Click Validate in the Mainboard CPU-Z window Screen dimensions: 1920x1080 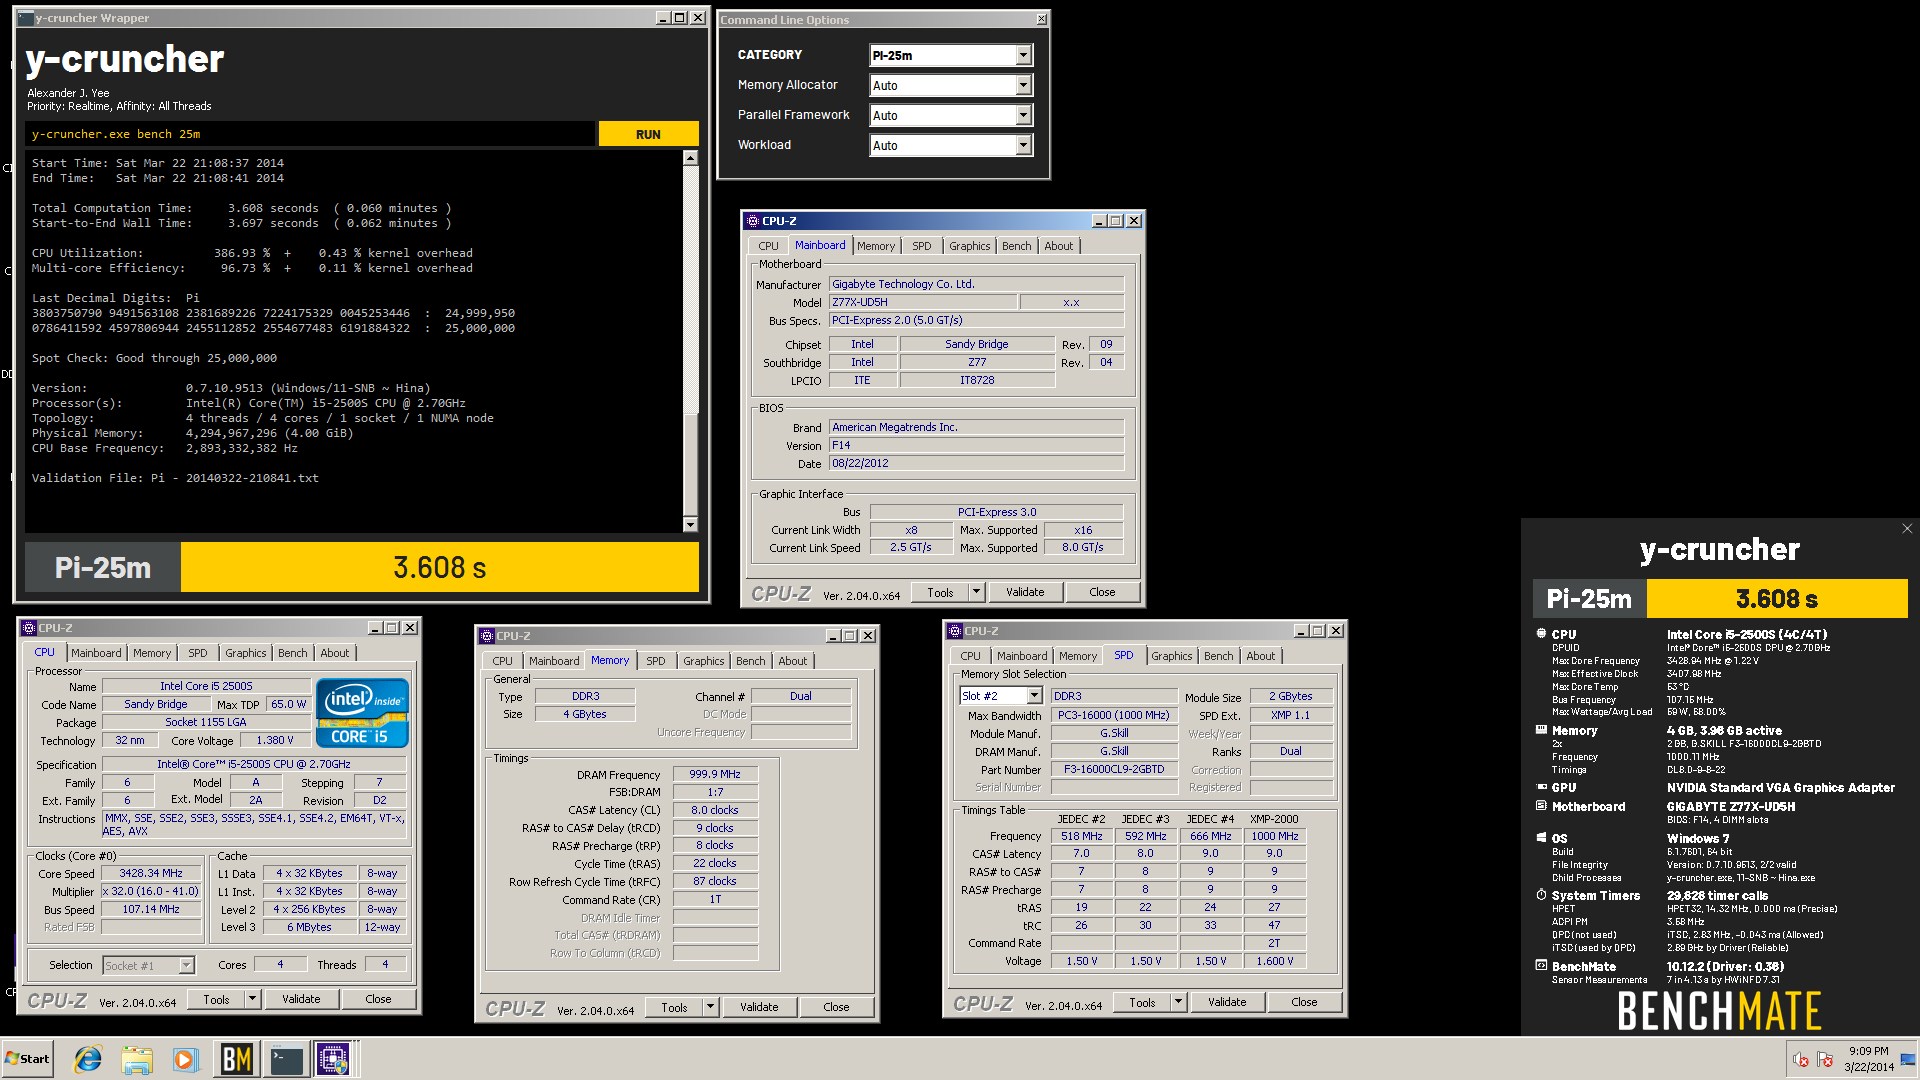coord(1025,592)
